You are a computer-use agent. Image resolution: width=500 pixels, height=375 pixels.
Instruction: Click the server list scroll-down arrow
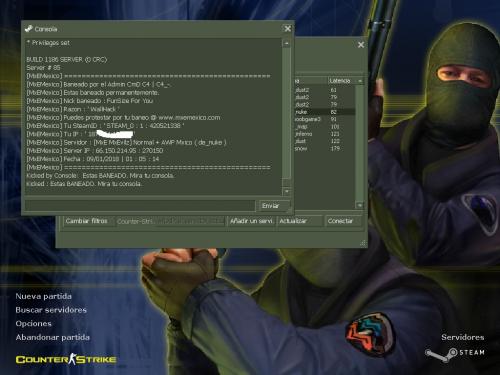tap(359, 205)
